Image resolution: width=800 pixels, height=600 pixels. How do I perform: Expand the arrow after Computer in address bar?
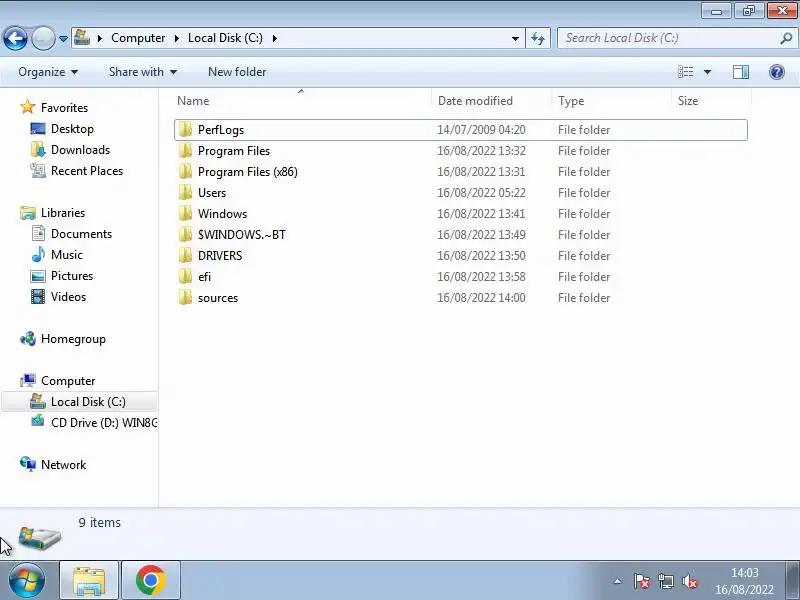coord(177,38)
